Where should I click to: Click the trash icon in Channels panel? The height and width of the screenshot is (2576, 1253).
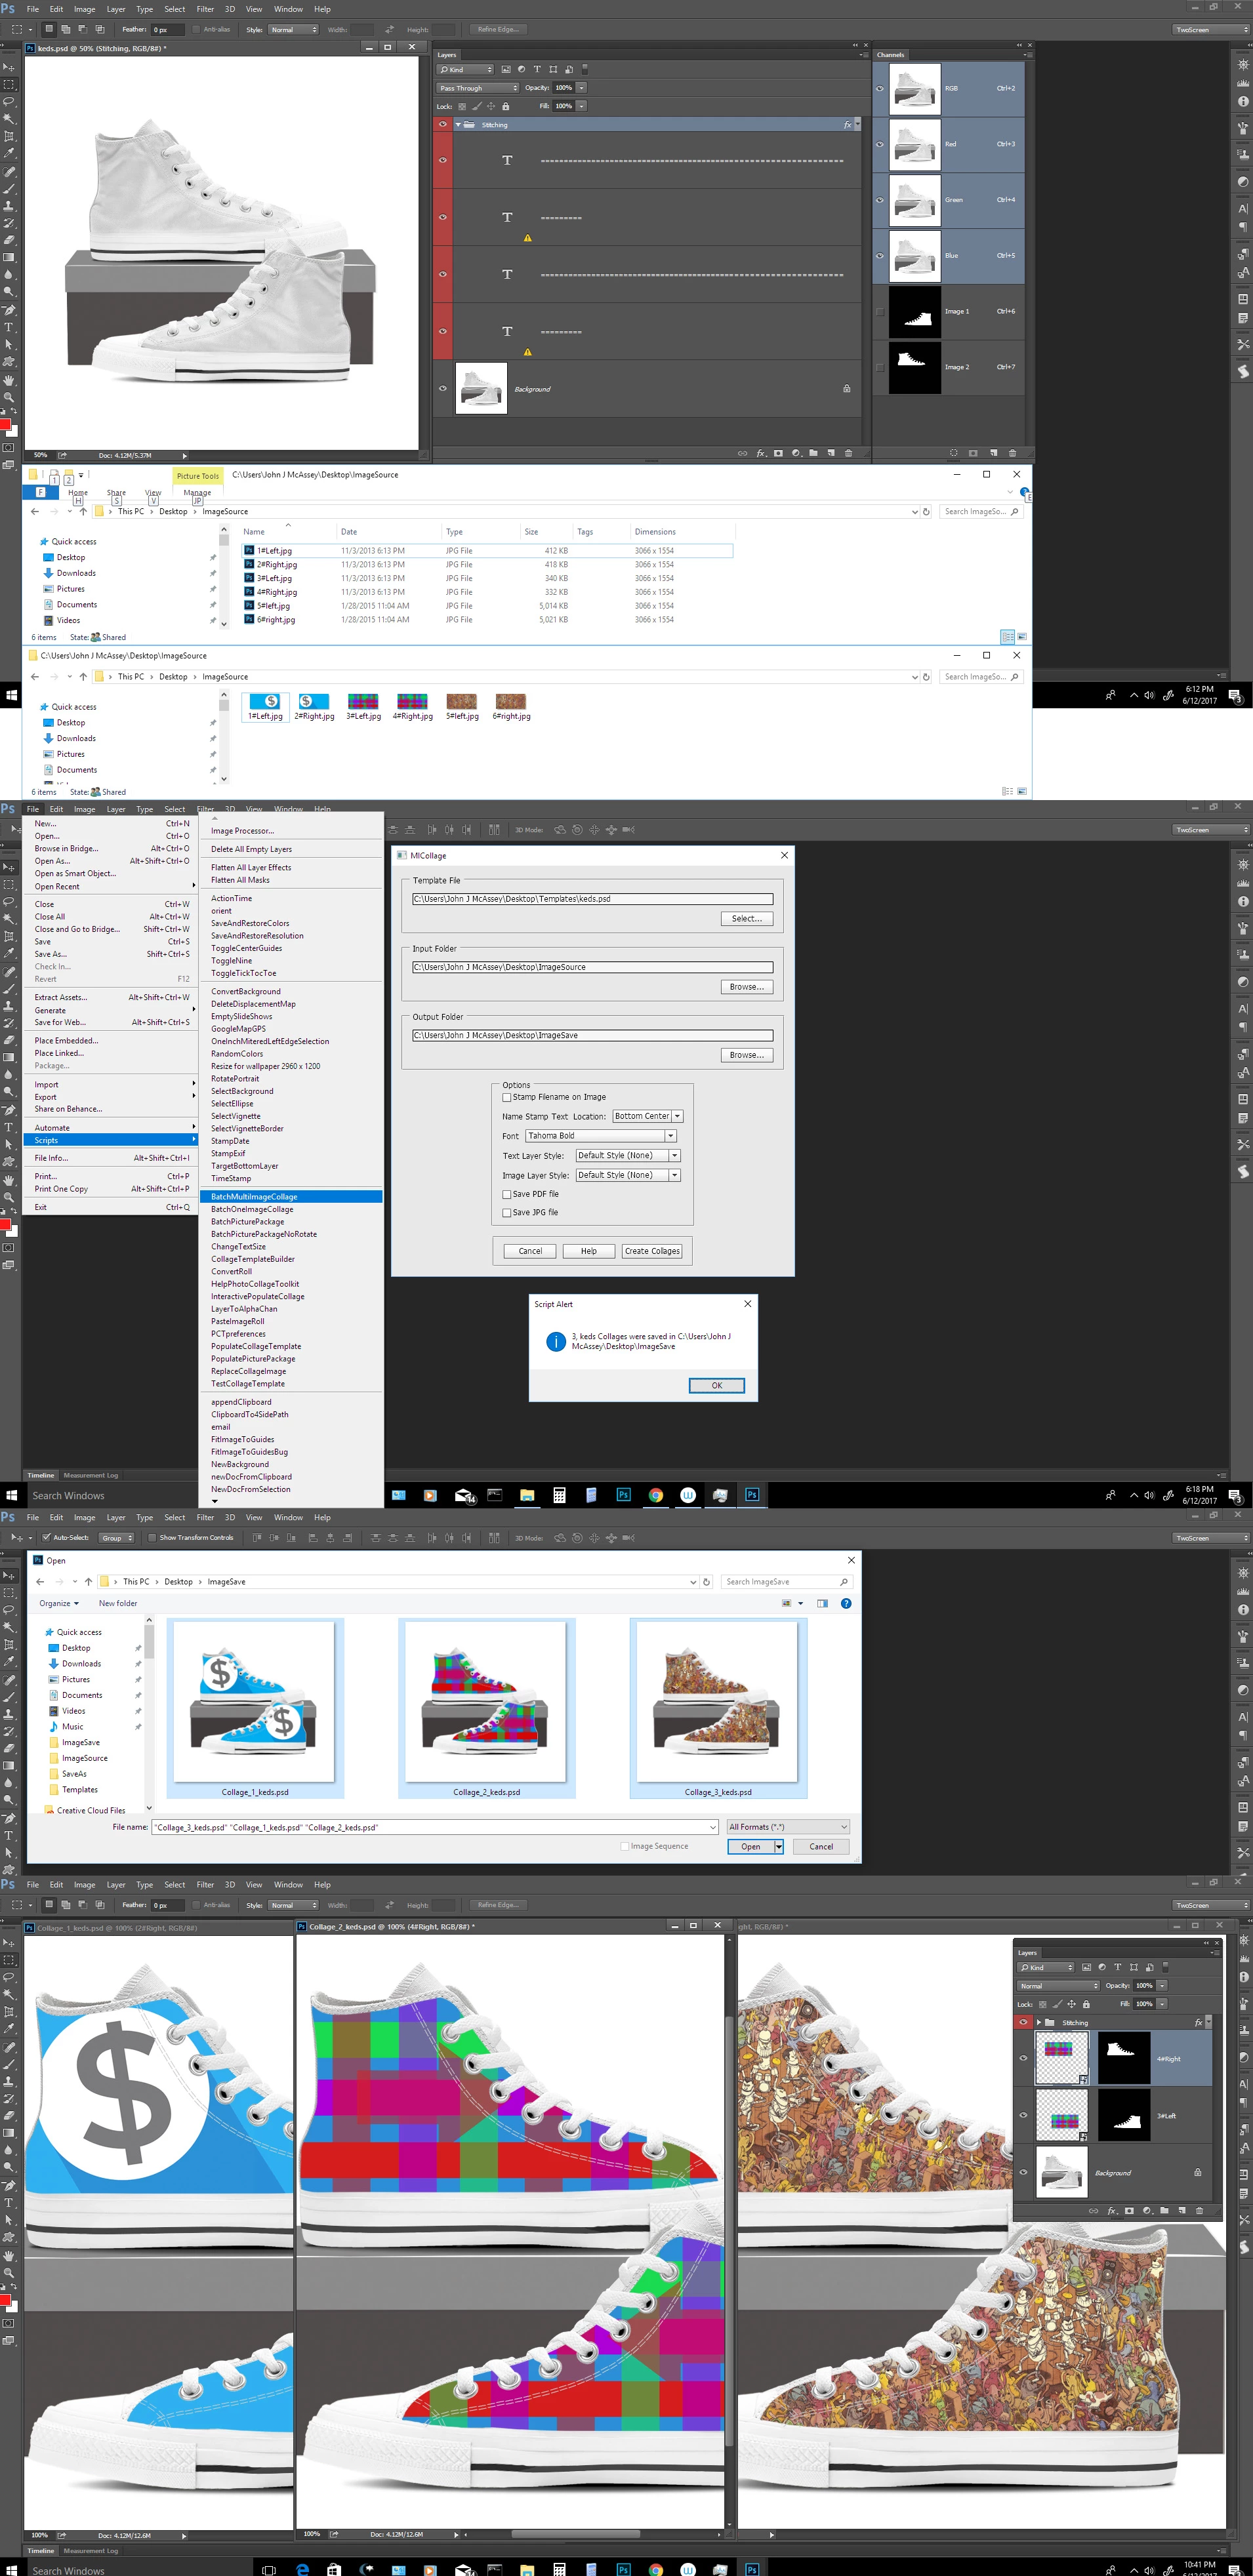coord(1012,453)
